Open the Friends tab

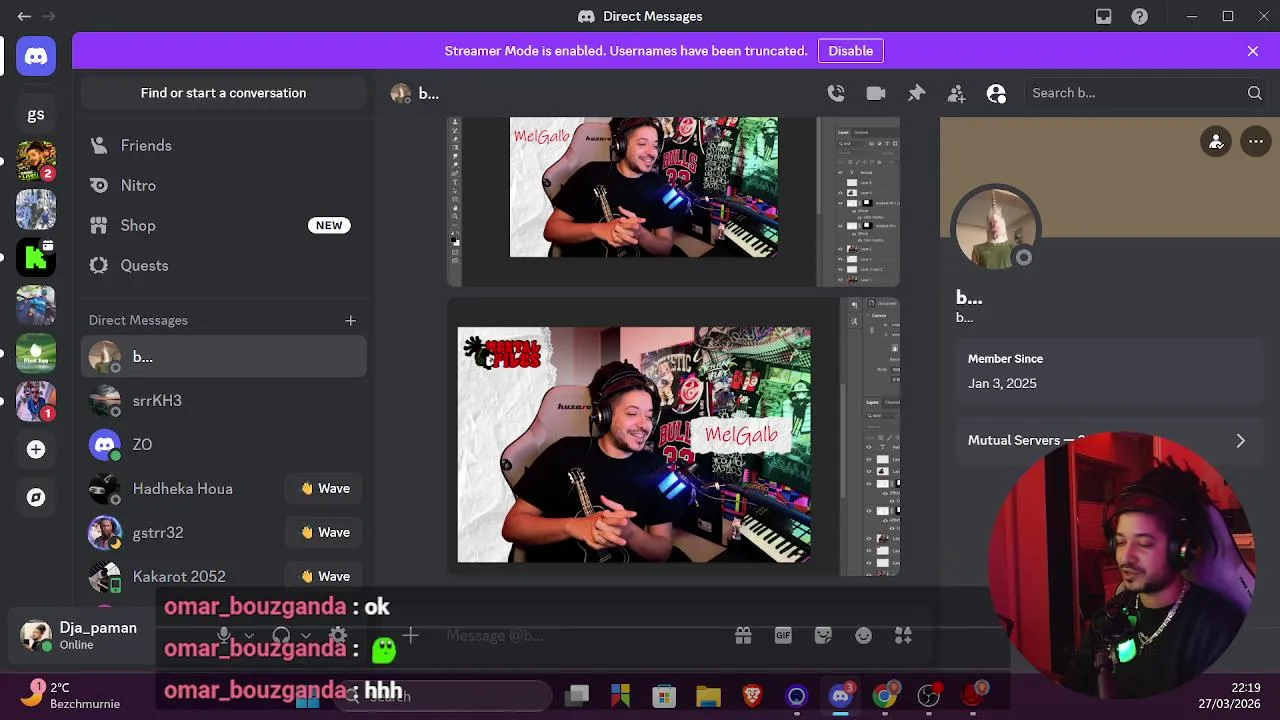pyautogui.click(x=224, y=145)
